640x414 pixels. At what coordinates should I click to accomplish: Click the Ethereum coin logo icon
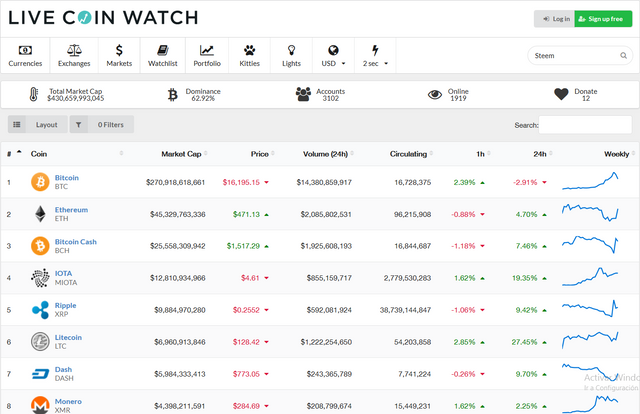point(40,214)
